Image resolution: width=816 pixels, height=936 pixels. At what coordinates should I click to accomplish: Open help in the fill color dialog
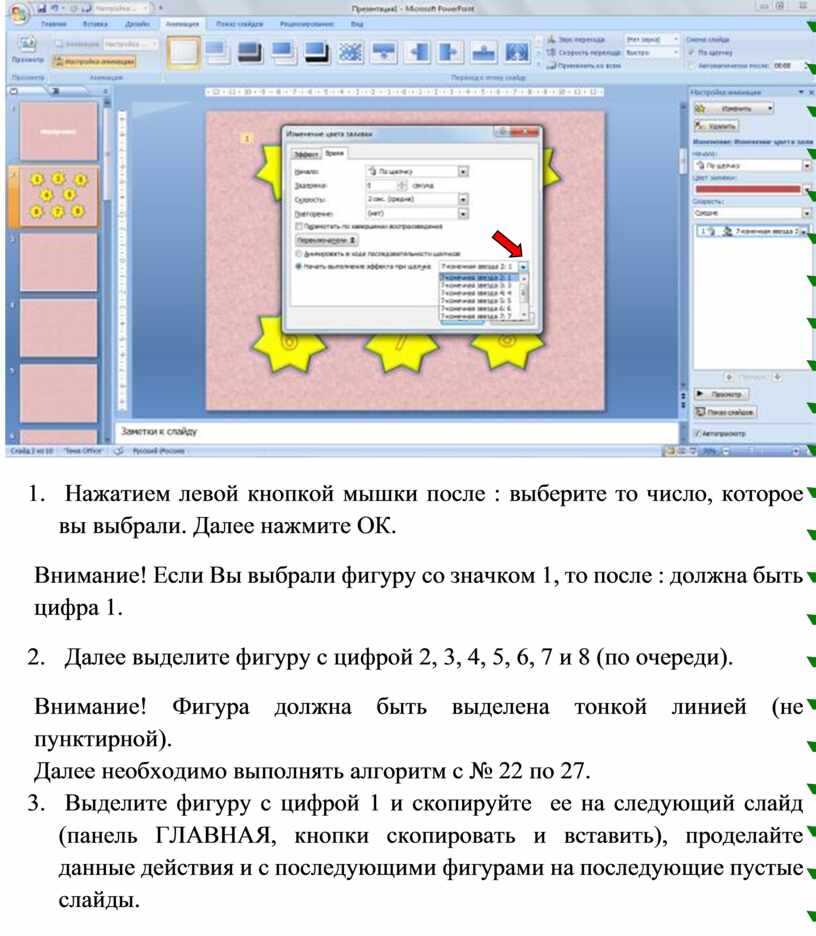(503, 132)
